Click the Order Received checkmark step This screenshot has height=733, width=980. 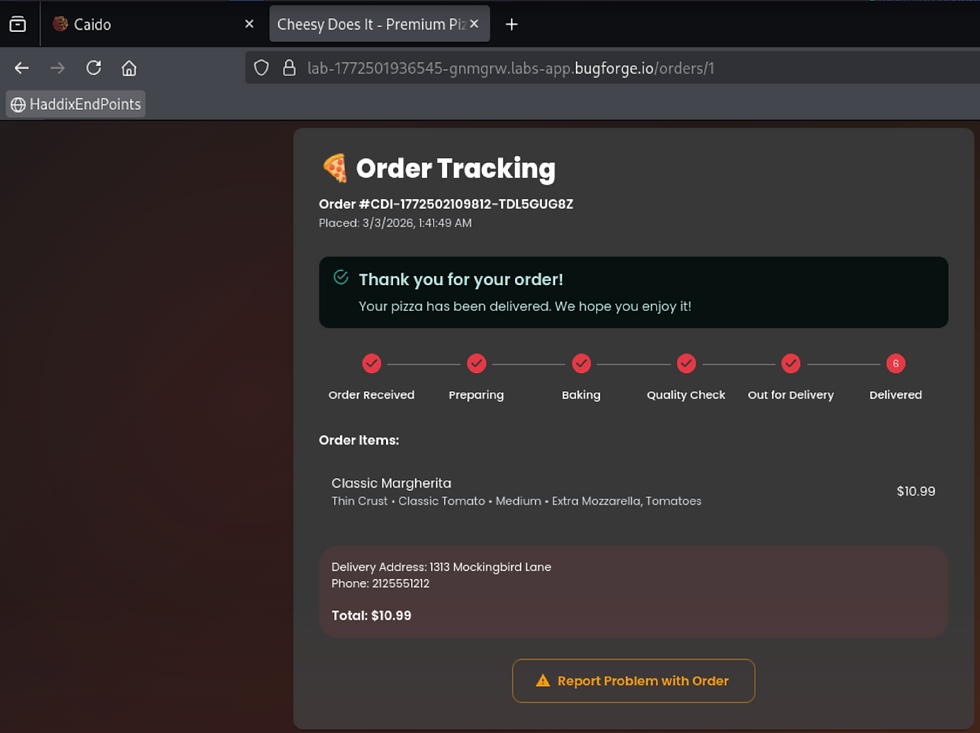(371, 363)
